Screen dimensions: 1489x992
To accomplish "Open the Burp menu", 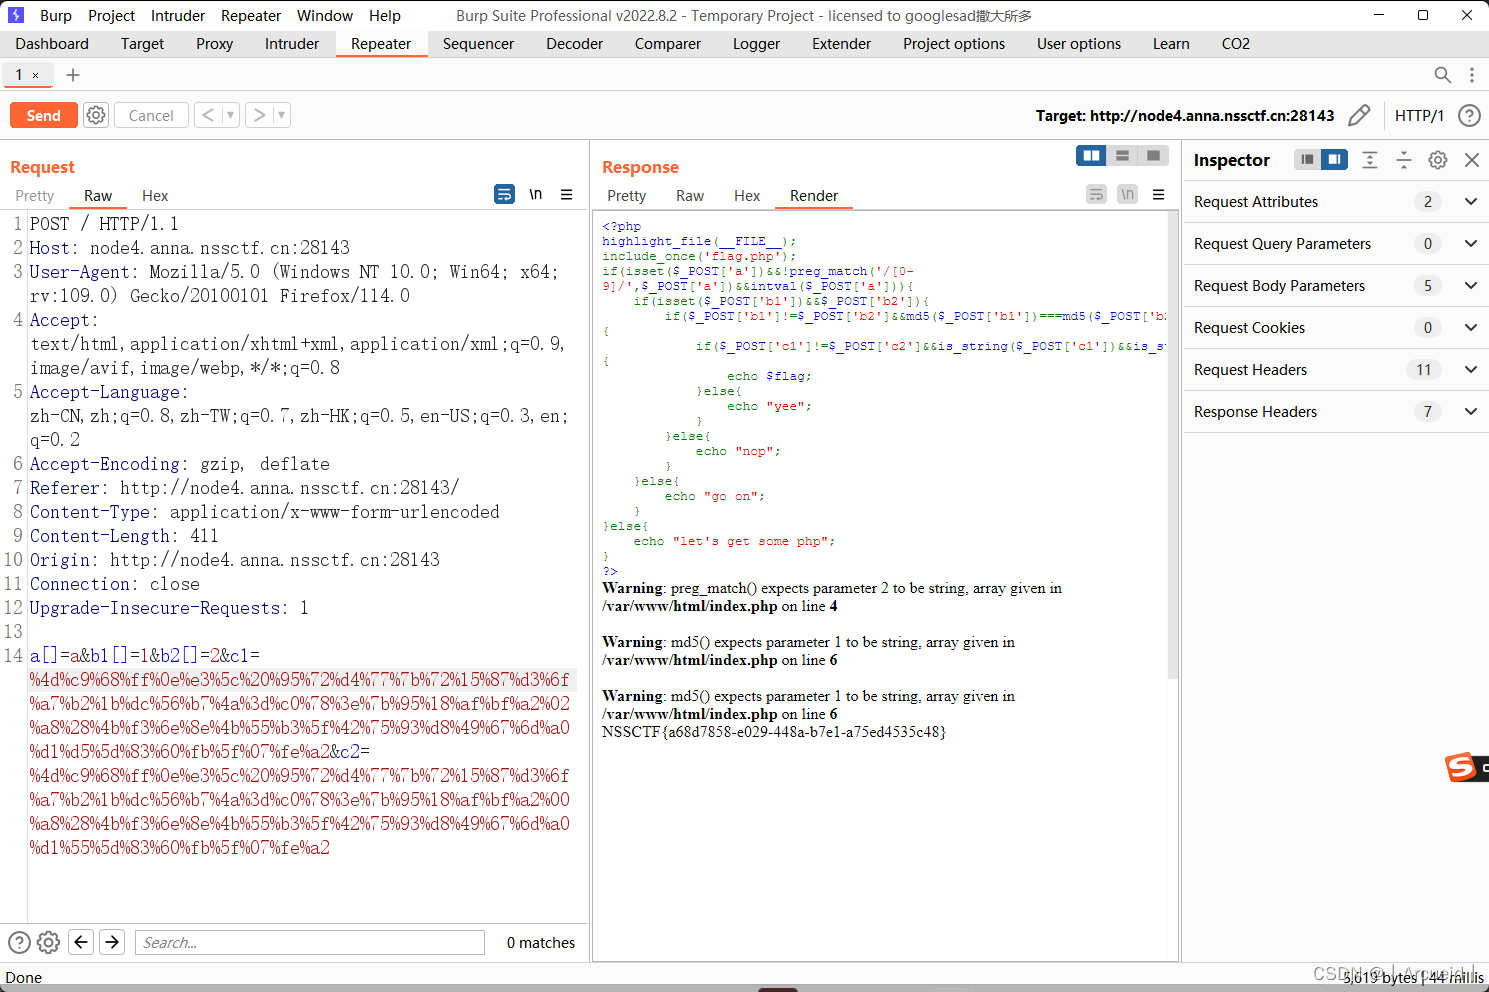I will 56,16.
